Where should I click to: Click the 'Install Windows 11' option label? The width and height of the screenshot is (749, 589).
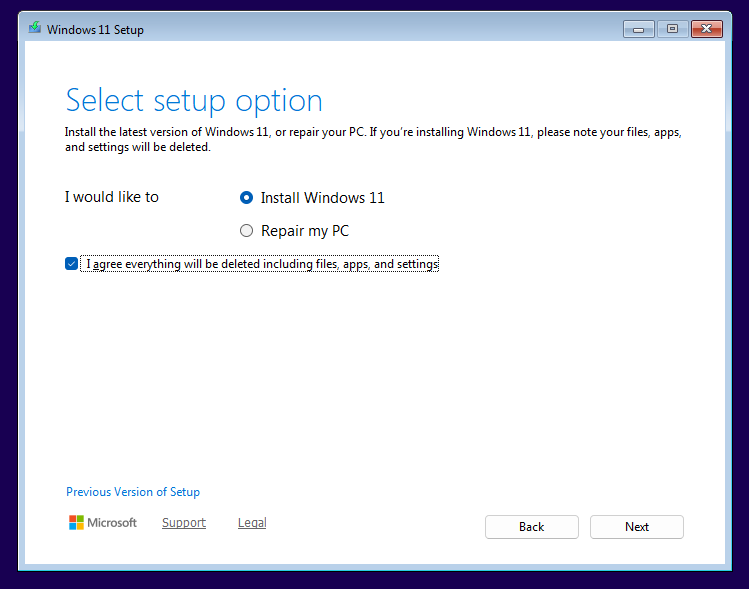point(322,198)
